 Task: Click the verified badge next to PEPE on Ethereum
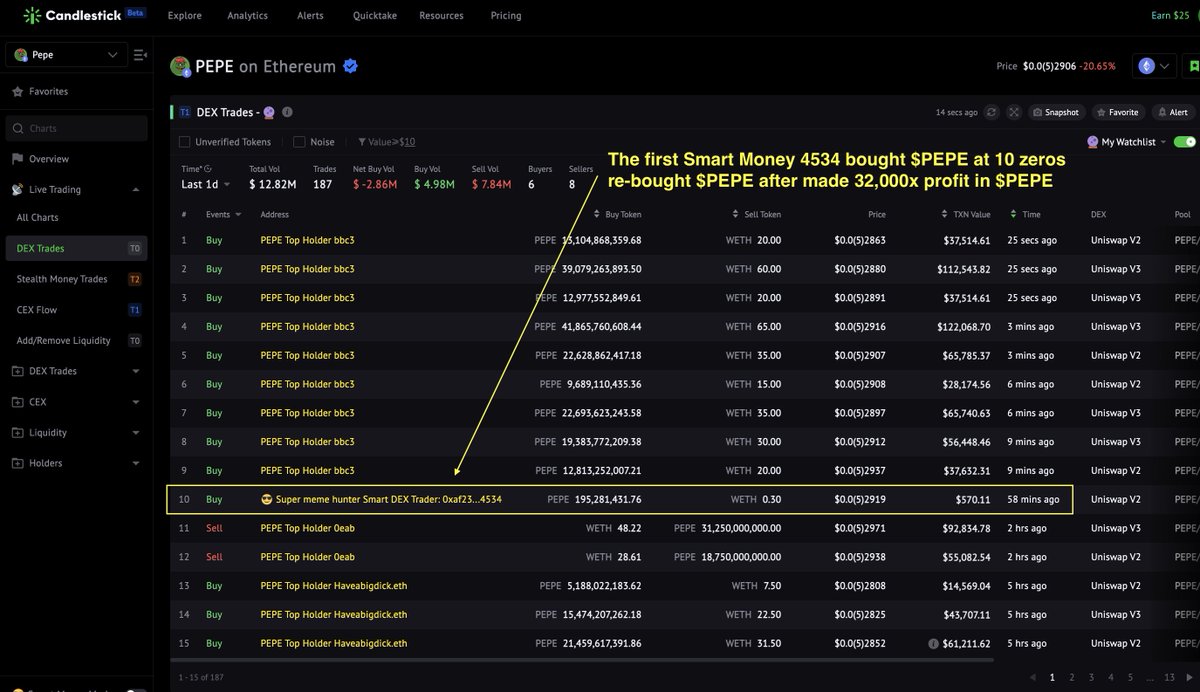click(x=351, y=66)
